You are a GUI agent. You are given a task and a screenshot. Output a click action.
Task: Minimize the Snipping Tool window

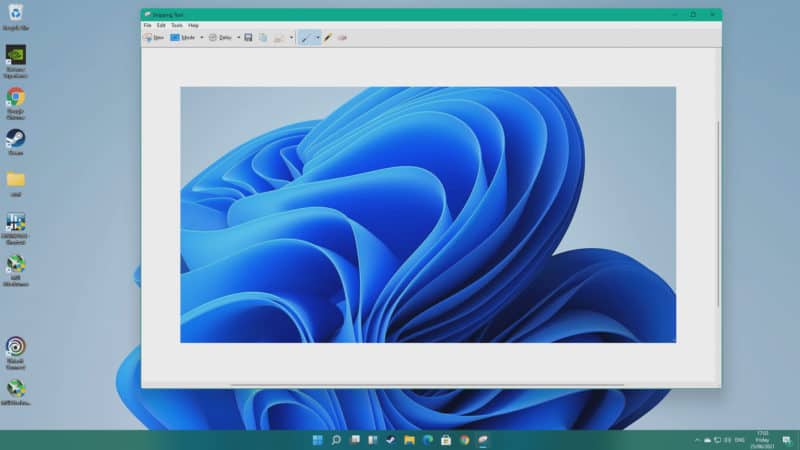tap(674, 15)
